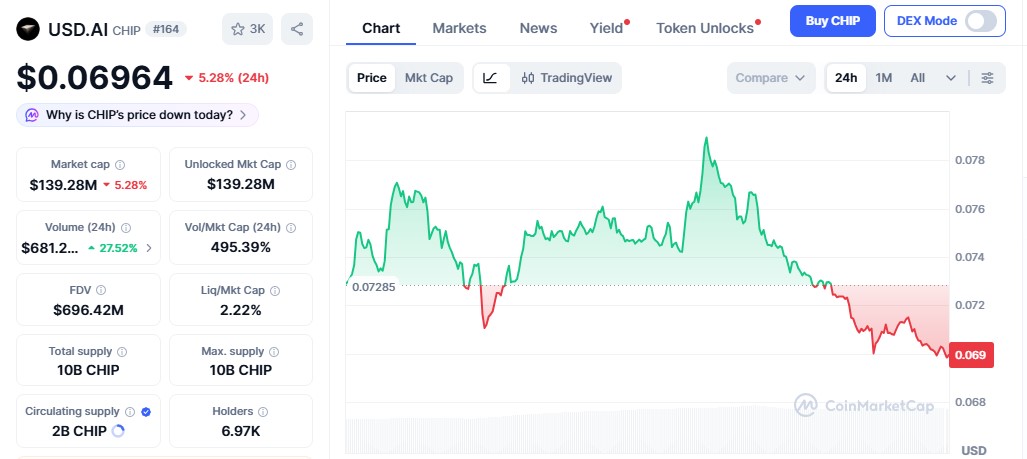Click the USD currency label on chart
Image resolution: width=1027 pixels, height=459 pixels.
tap(973, 450)
